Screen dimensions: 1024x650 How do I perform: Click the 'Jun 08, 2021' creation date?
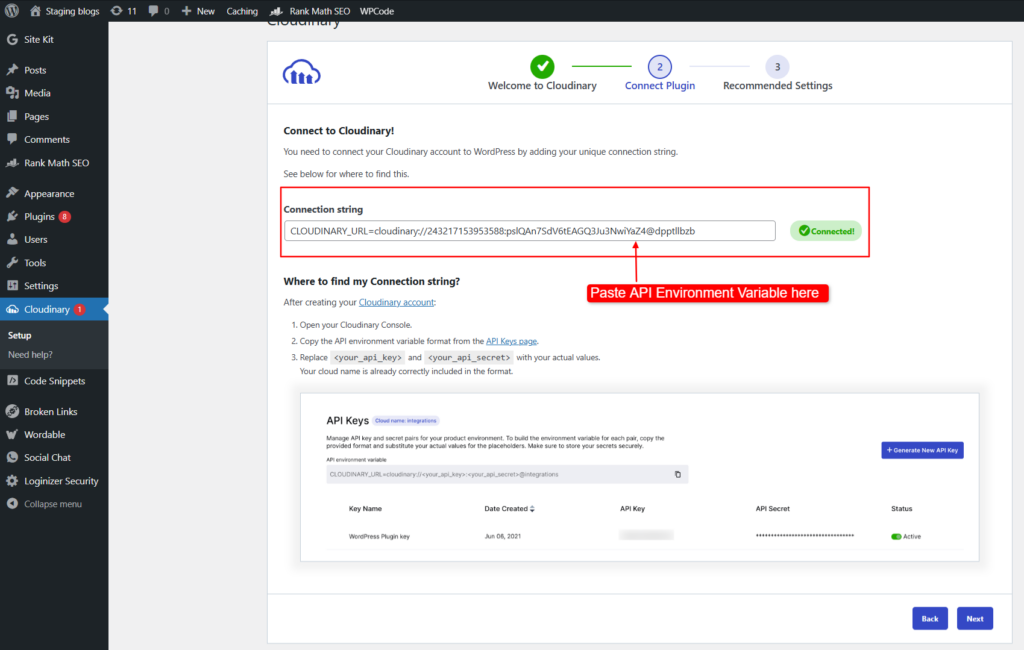pos(503,536)
